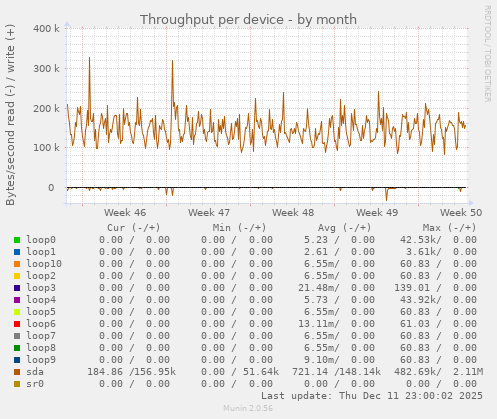Select the loop6 legend label
497x419 pixels.
pyautogui.click(x=41, y=324)
